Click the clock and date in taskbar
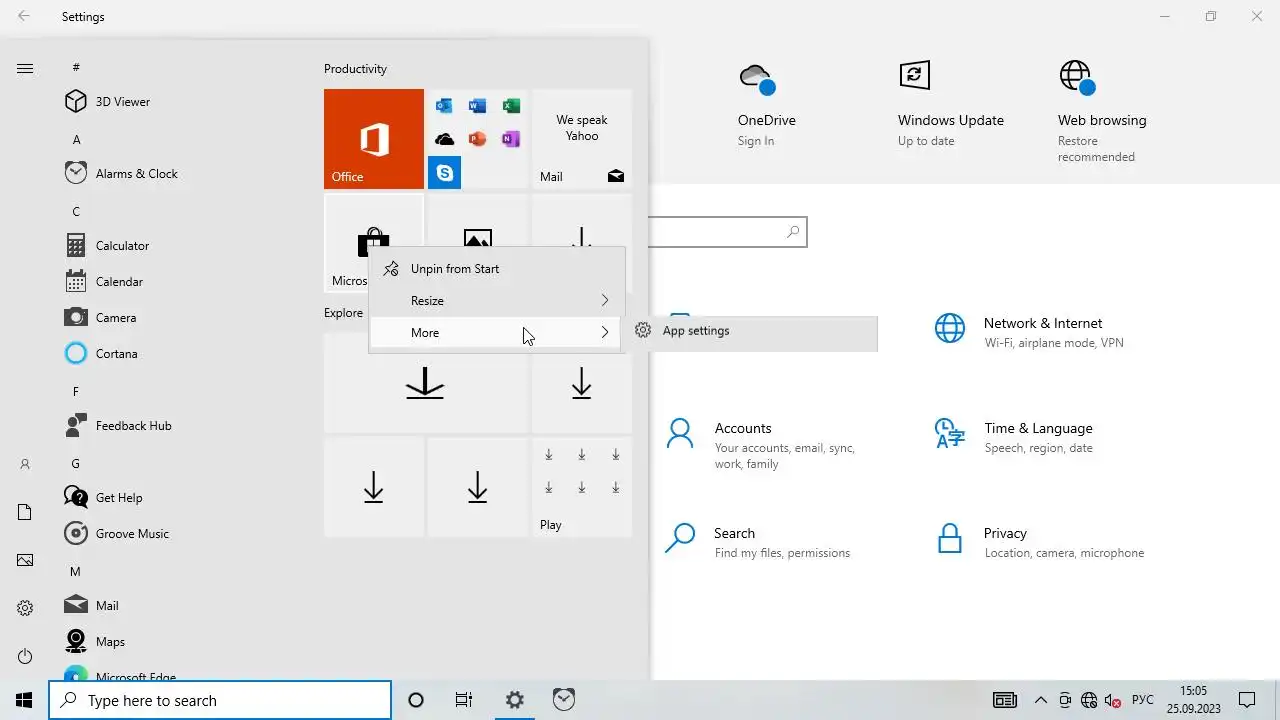 point(1193,700)
